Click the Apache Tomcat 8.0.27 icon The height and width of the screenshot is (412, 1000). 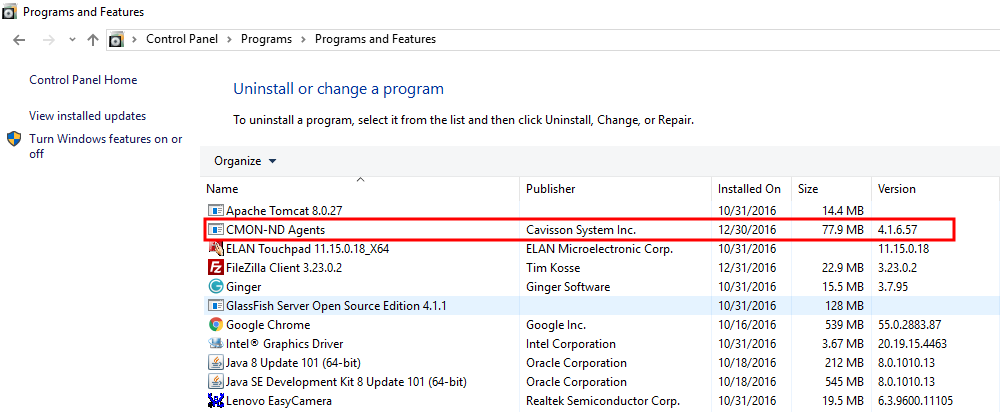[216, 210]
